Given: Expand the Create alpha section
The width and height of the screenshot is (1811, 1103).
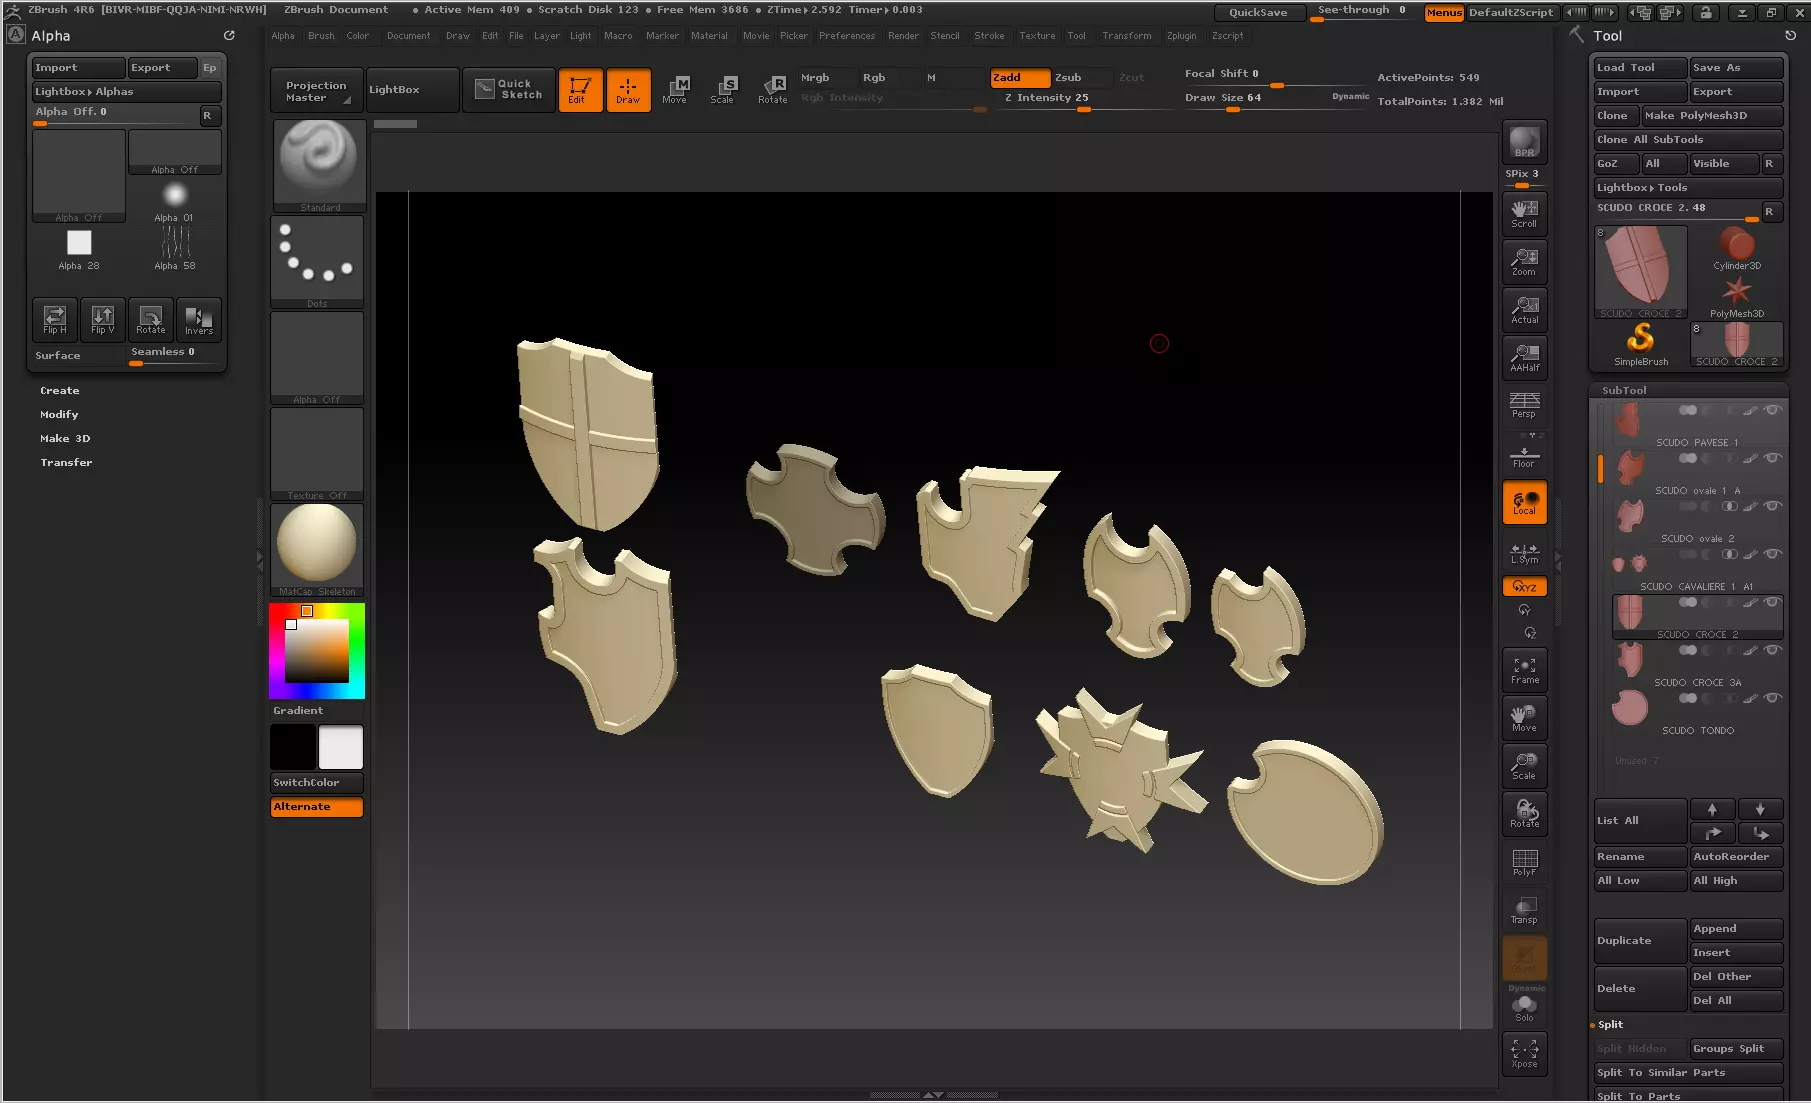Looking at the screenshot, I should (60, 391).
